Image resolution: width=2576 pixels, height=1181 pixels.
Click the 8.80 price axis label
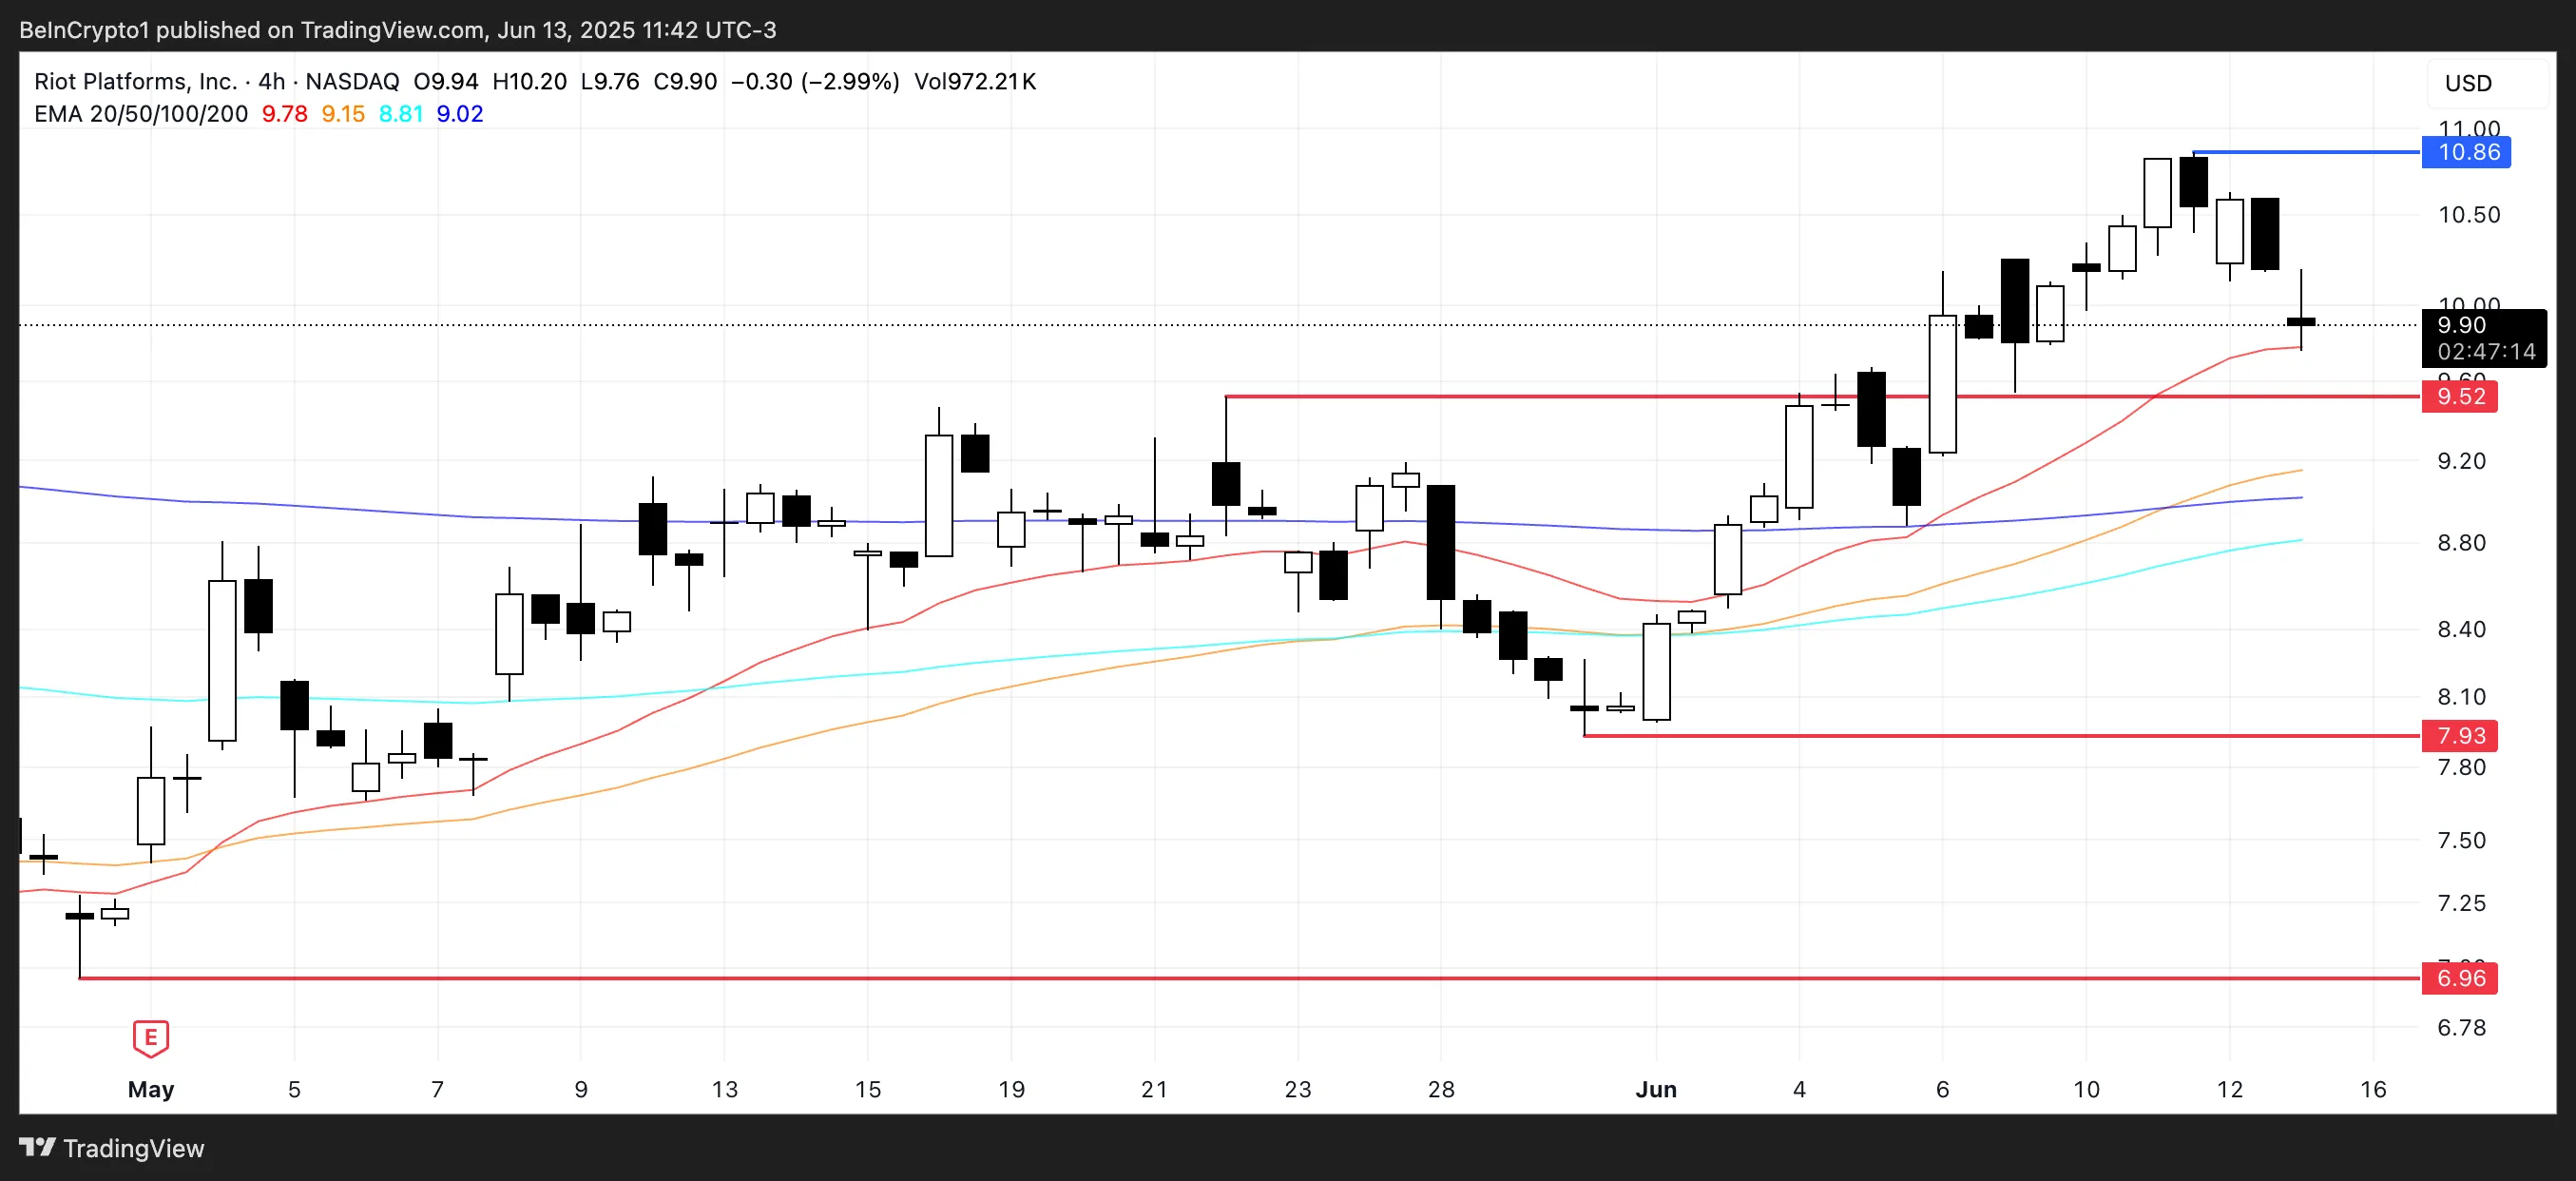point(2462,543)
